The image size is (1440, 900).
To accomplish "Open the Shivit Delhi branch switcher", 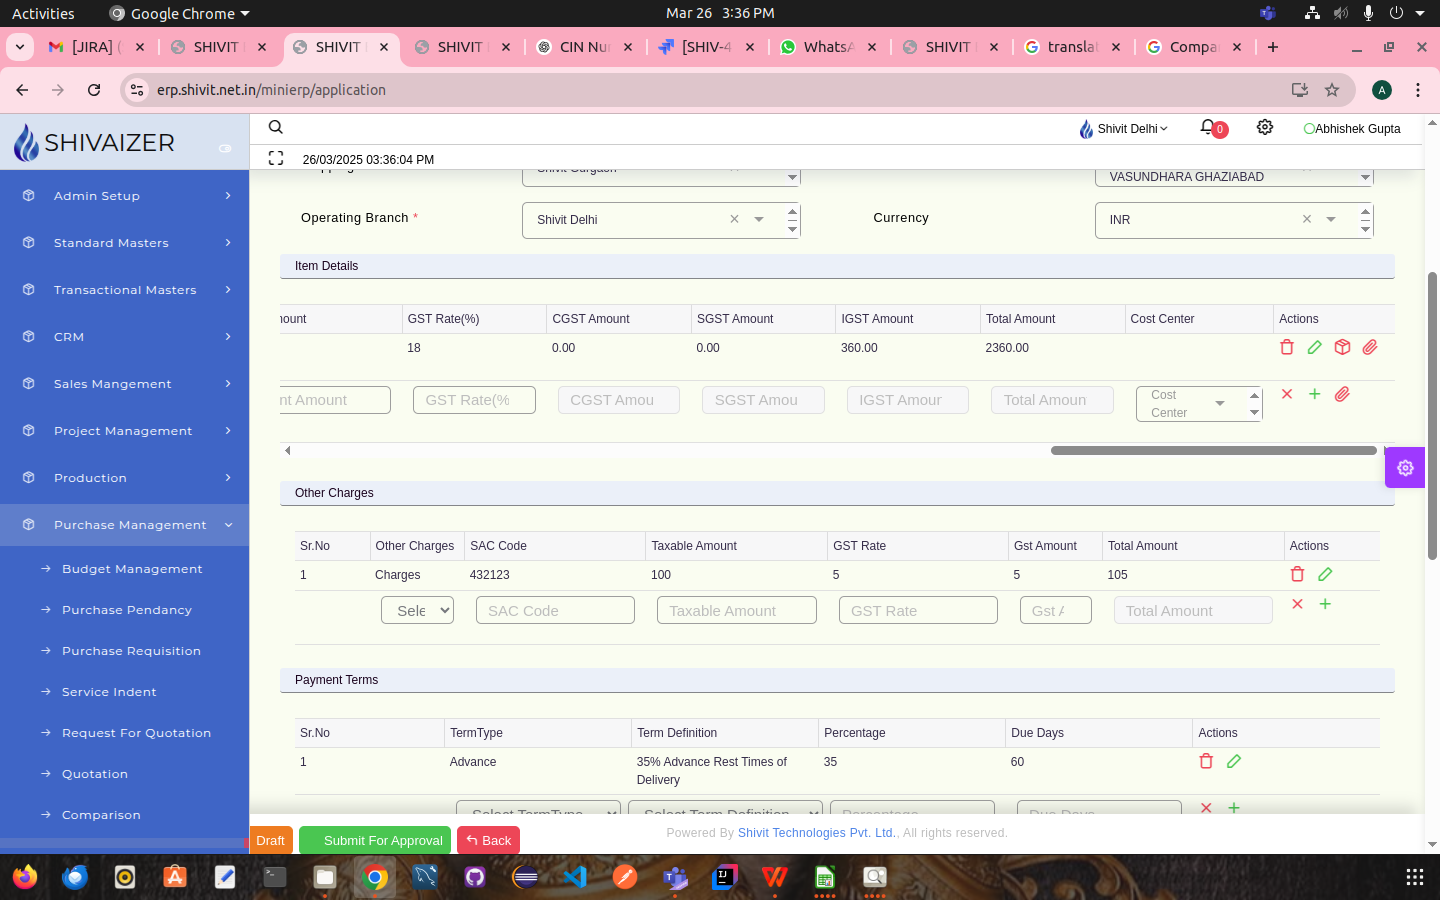I will [x=1124, y=129].
